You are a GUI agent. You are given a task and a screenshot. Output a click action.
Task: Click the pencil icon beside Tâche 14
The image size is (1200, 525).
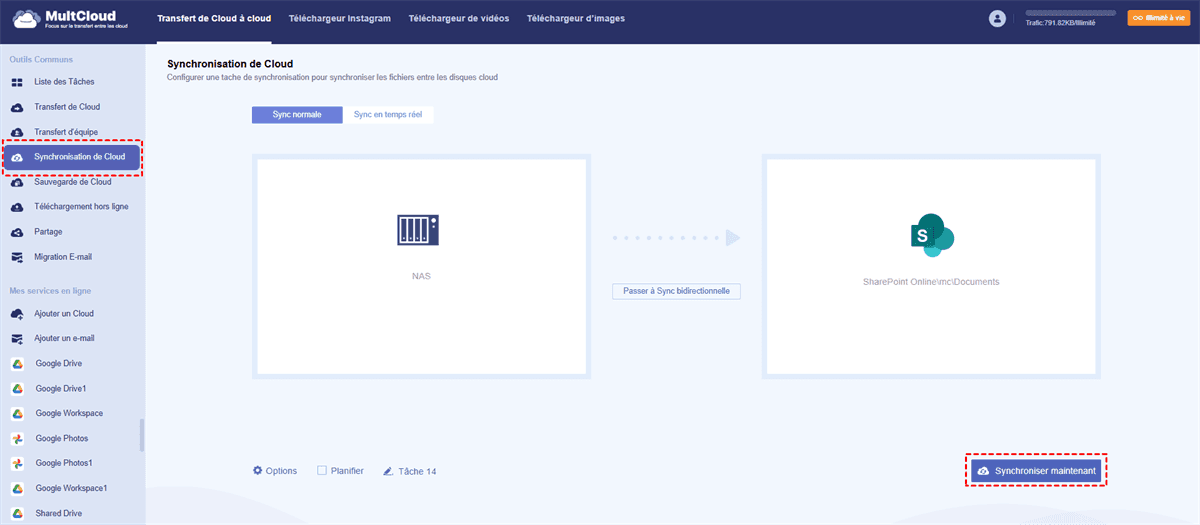click(x=388, y=471)
